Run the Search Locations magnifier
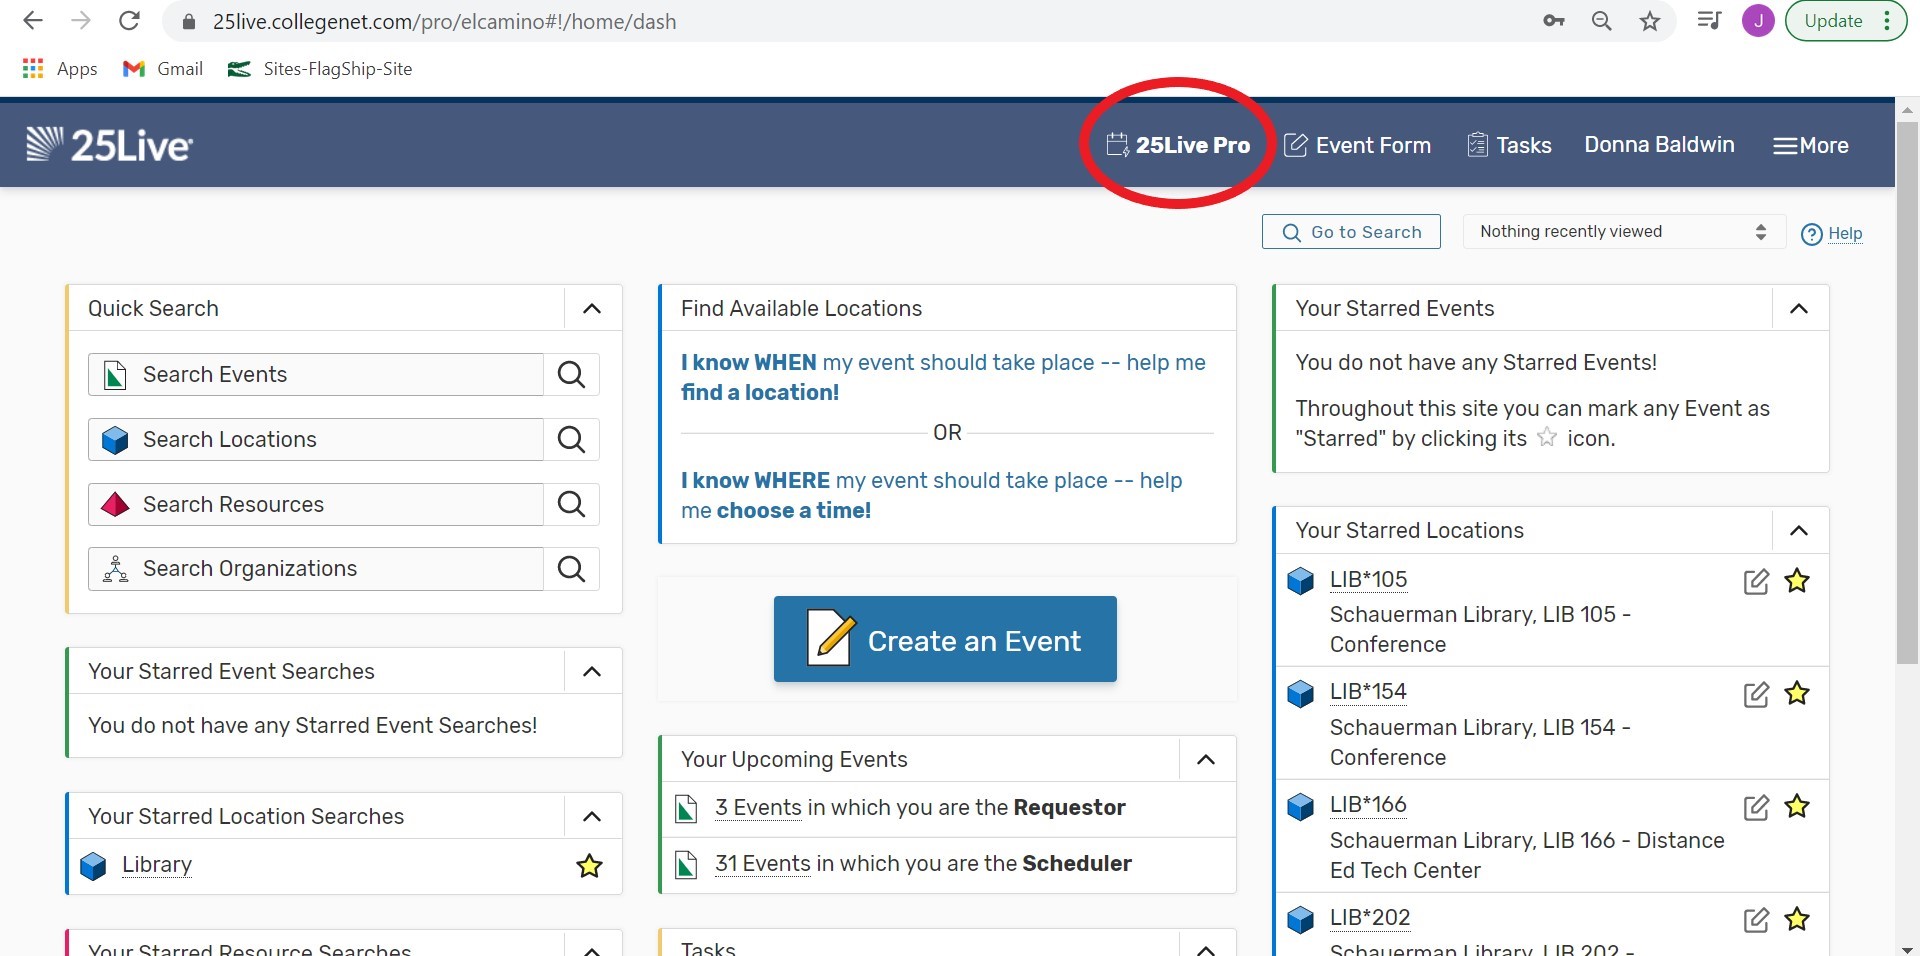The width and height of the screenshot is (1920, 956). point(572,439)
